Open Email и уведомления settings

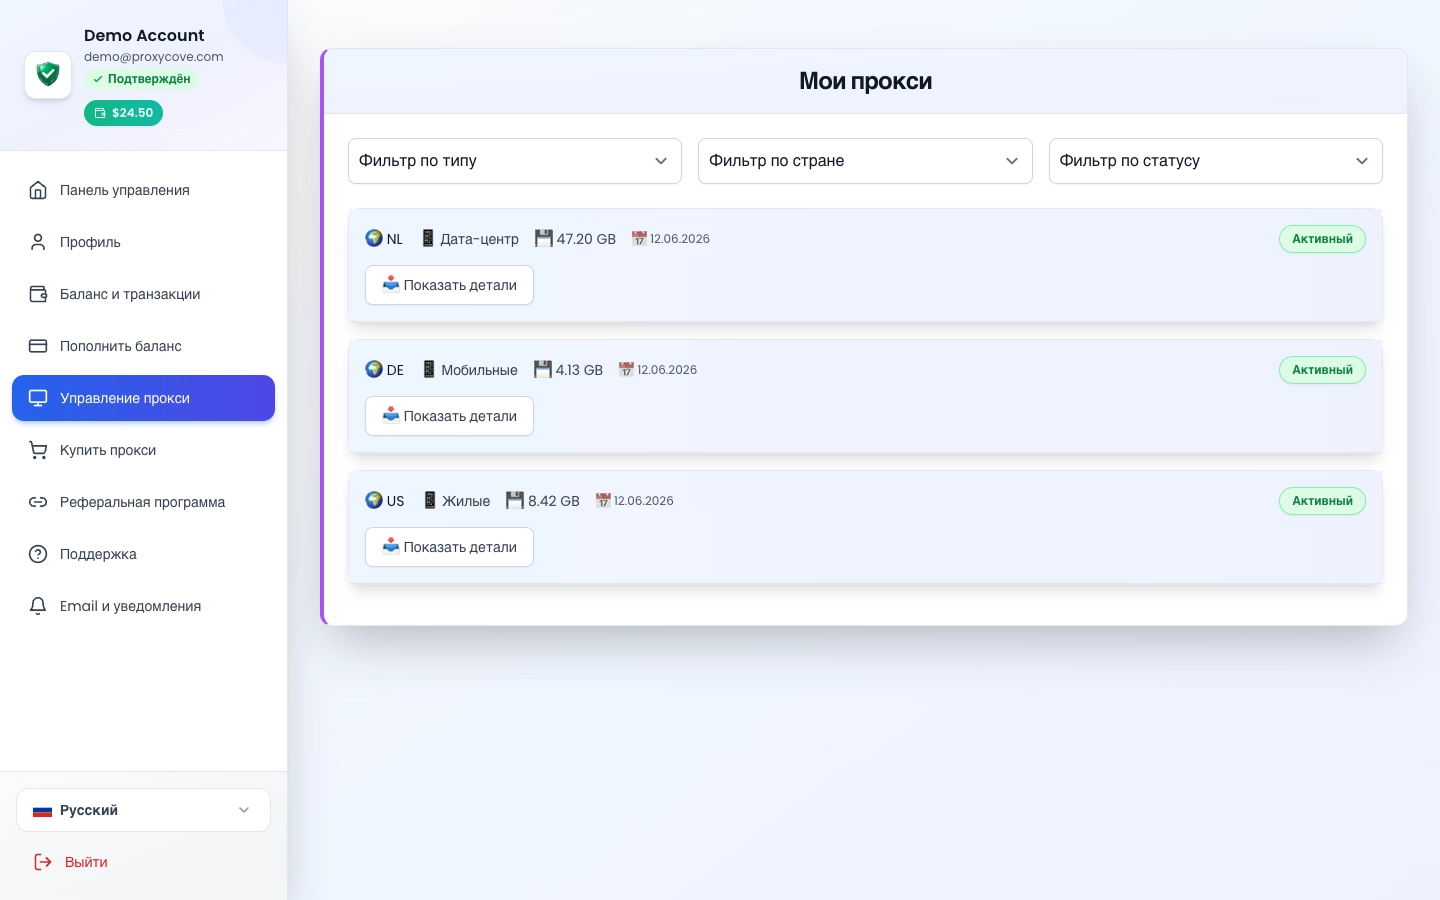click(143, 606)
